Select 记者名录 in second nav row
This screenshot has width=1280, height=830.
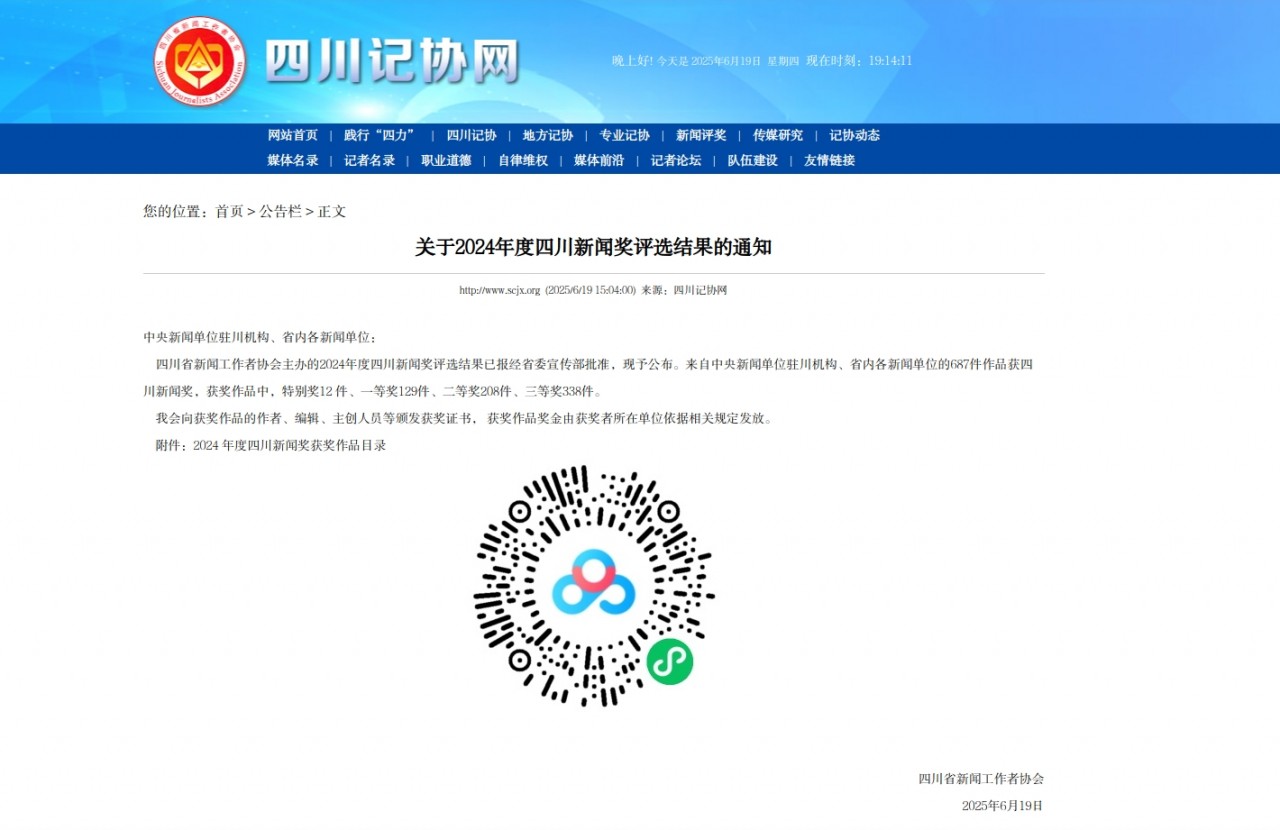click(369, 161)
